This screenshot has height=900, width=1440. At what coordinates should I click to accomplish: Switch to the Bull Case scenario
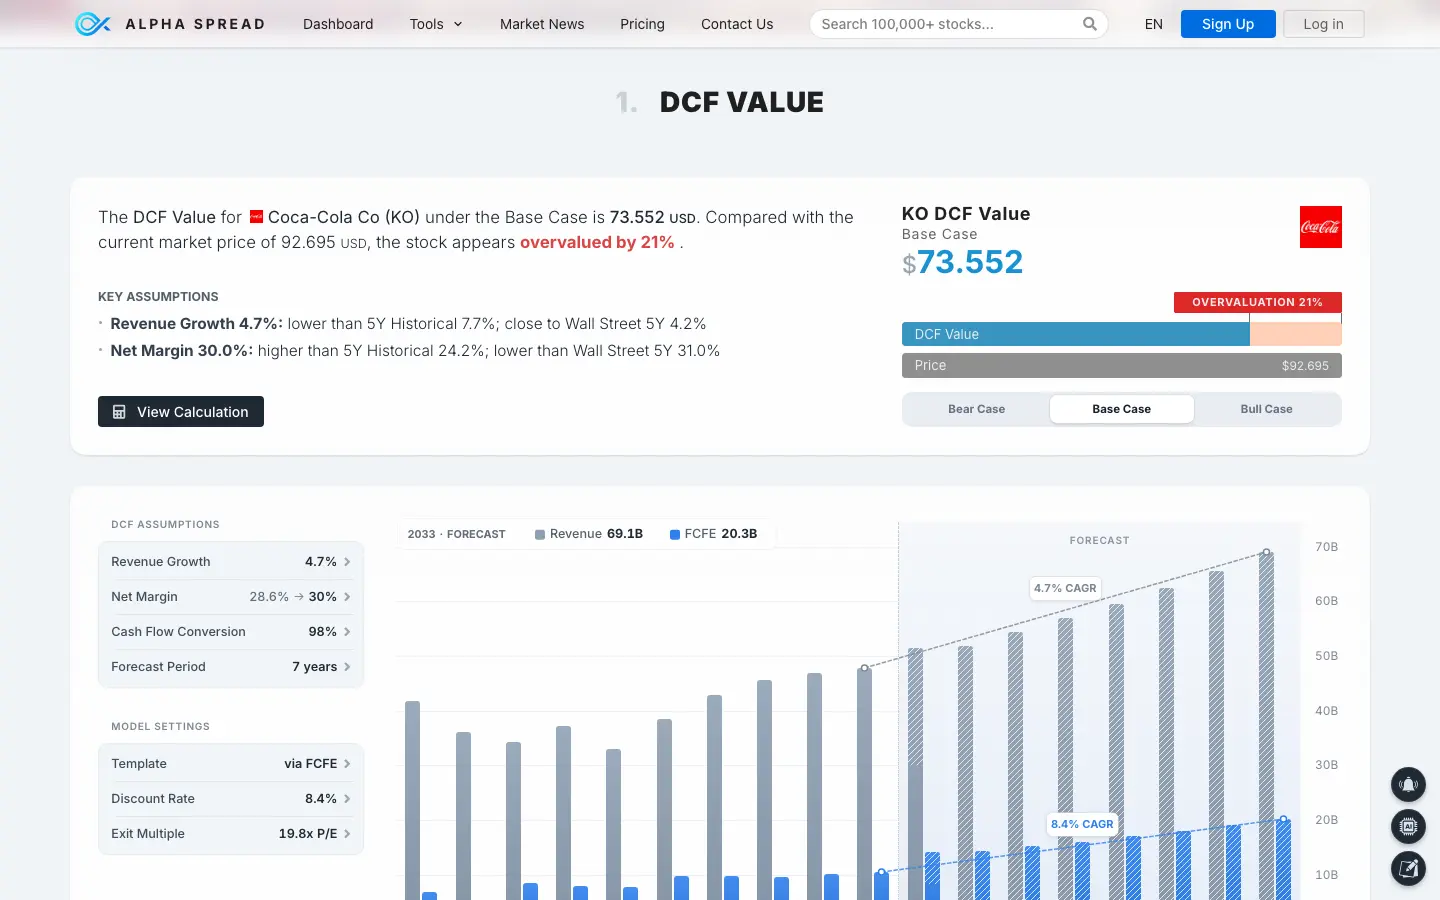(x=1266, y=409)
